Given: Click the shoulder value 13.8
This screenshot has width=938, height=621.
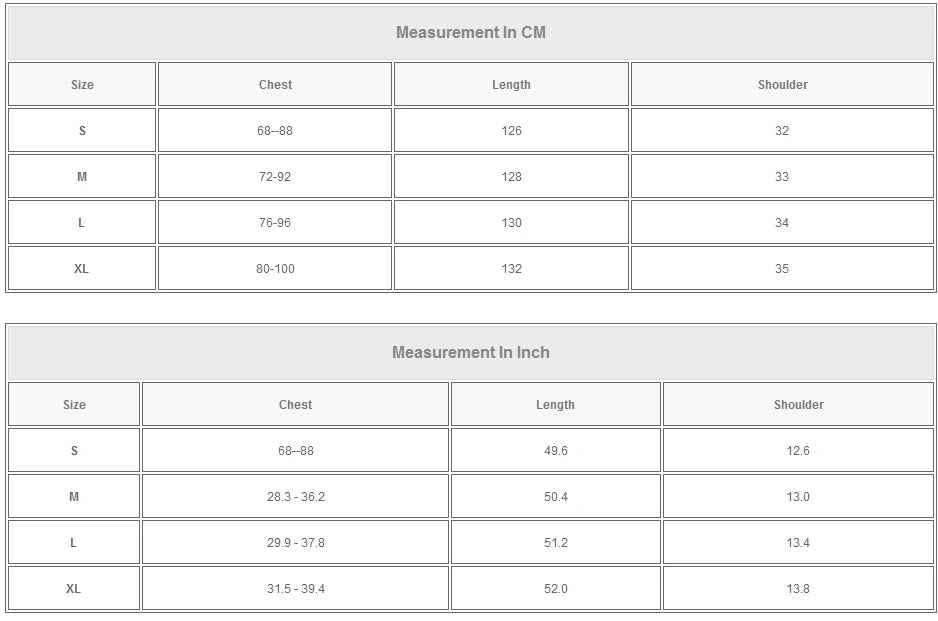Looking at the screenshot, I should (x=798, y=589).
